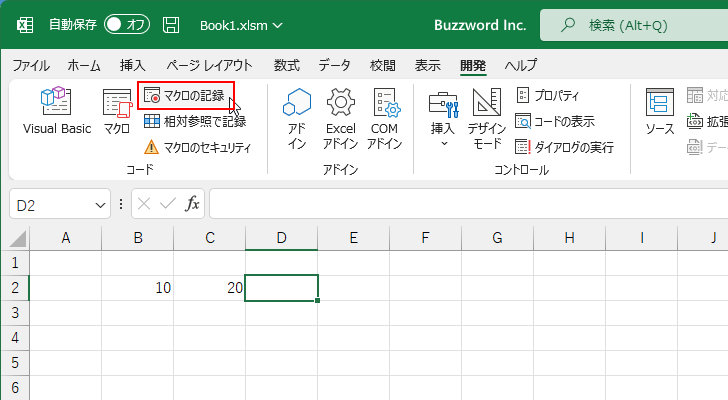
Task: Open the Book1.xlsm filename dropdown
Action: pos(241,25)
